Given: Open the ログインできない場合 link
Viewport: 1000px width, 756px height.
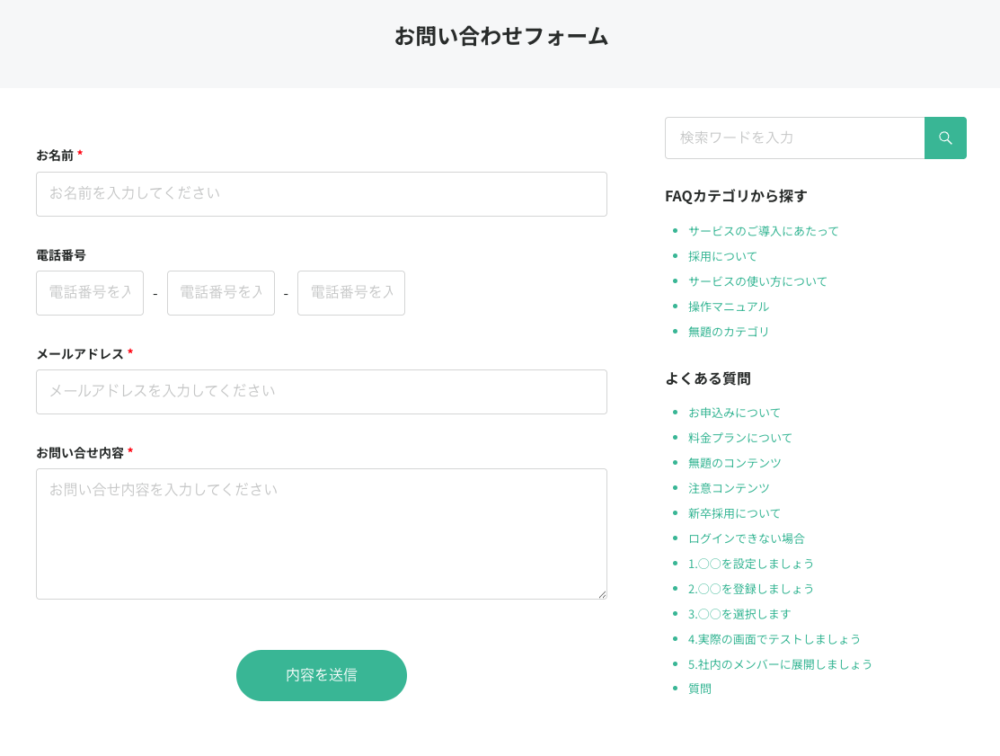Looking at the screenshot, I should [746, 538].
